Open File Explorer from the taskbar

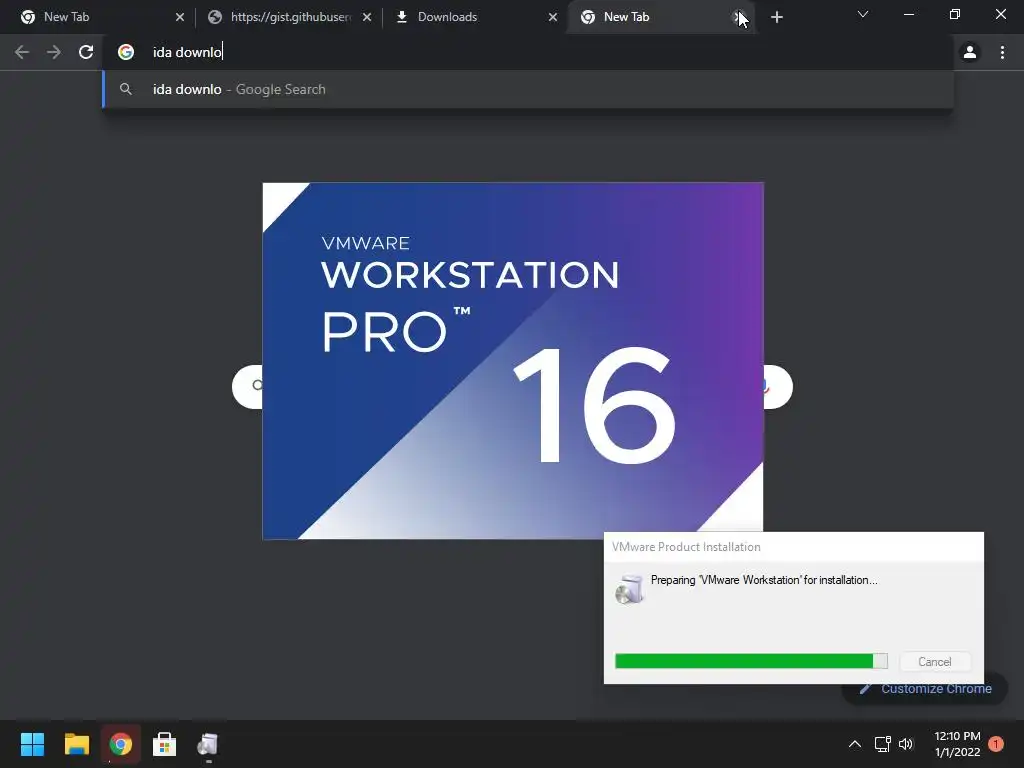point(76,744)
